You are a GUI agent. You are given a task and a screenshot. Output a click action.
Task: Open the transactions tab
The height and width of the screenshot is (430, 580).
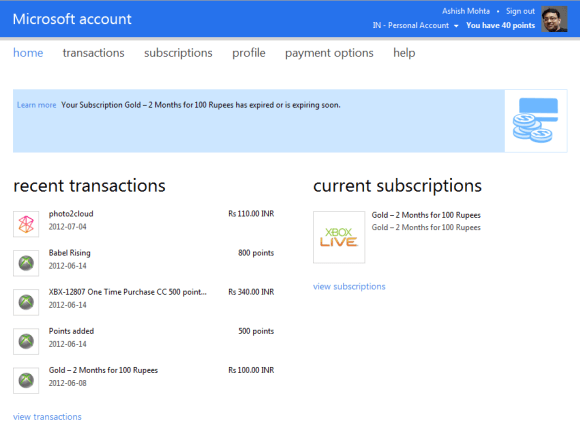click(94, 53)
